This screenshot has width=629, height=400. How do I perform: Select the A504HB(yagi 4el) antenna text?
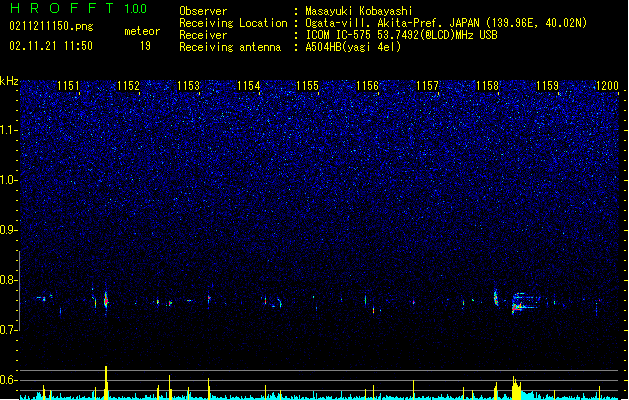[x=353, y=47]
